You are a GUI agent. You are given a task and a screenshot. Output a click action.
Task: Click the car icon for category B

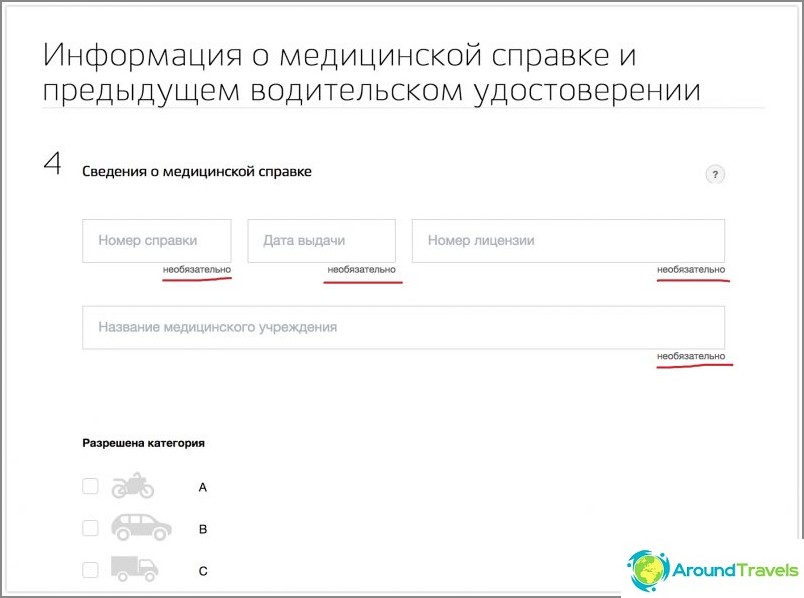[141, 527]
